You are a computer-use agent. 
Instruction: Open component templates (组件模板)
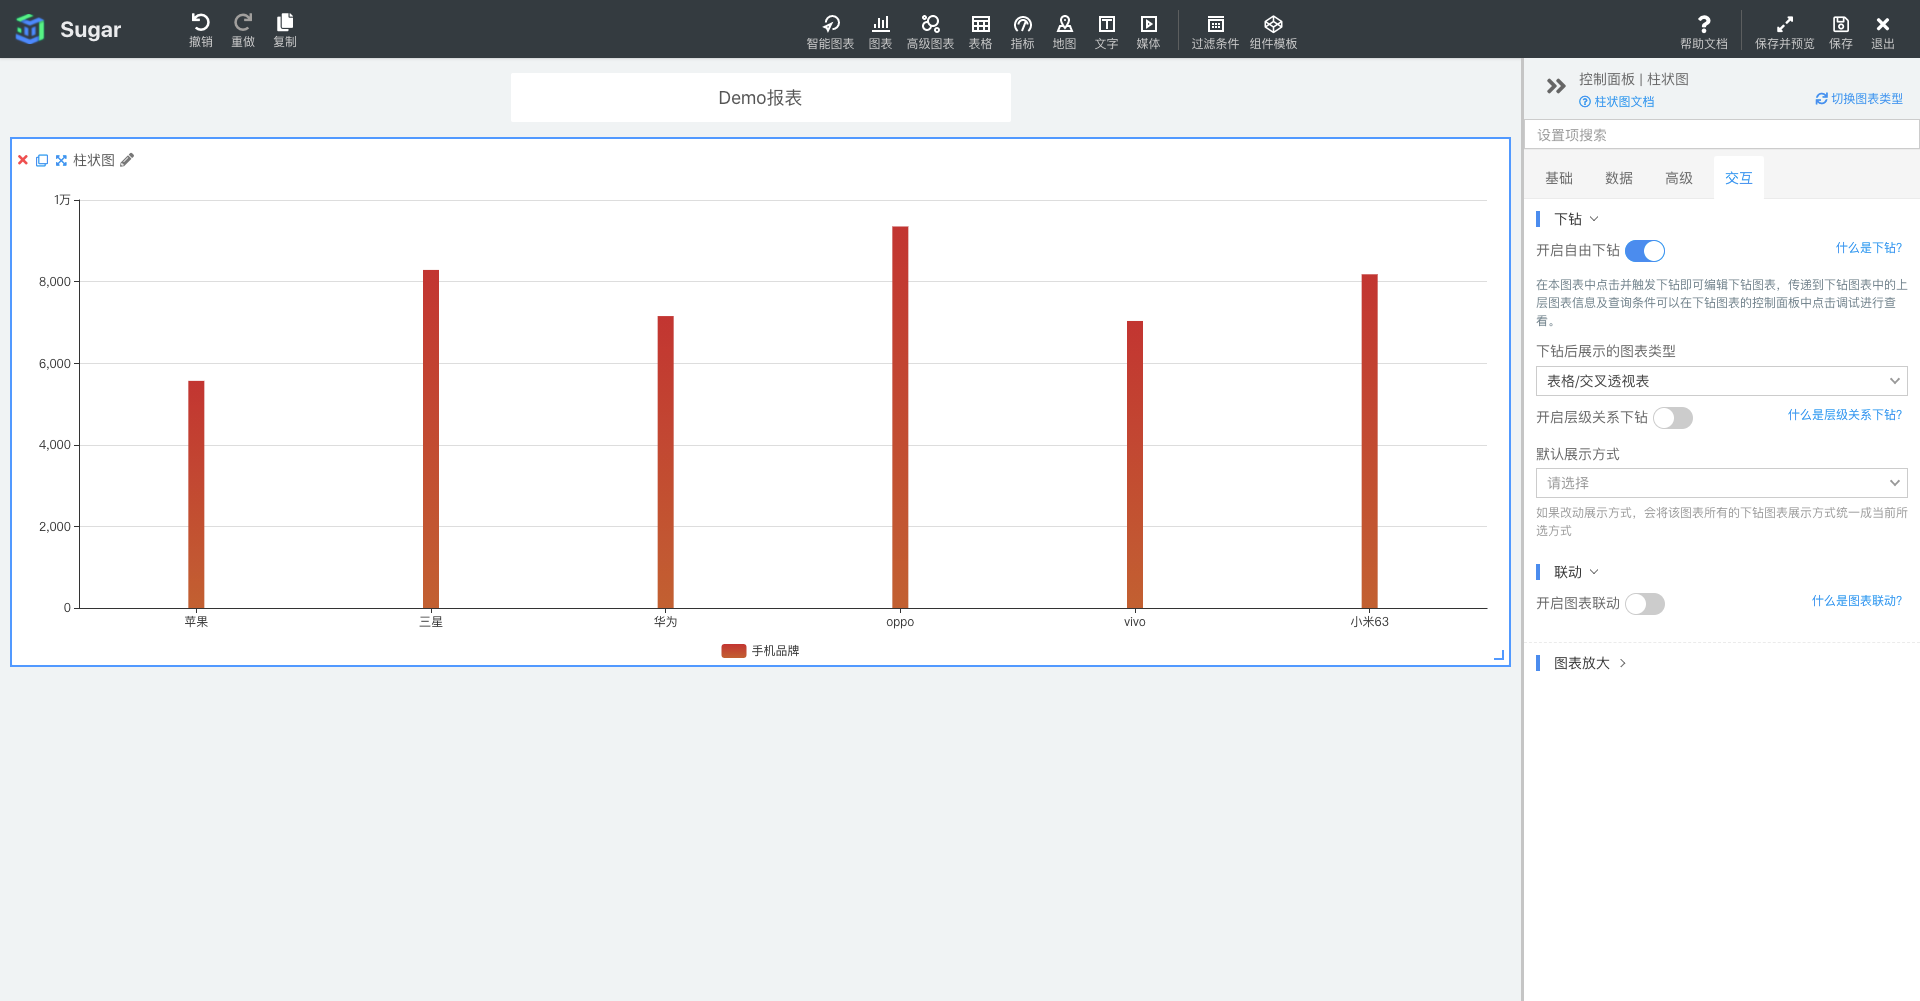[1273, 32]
